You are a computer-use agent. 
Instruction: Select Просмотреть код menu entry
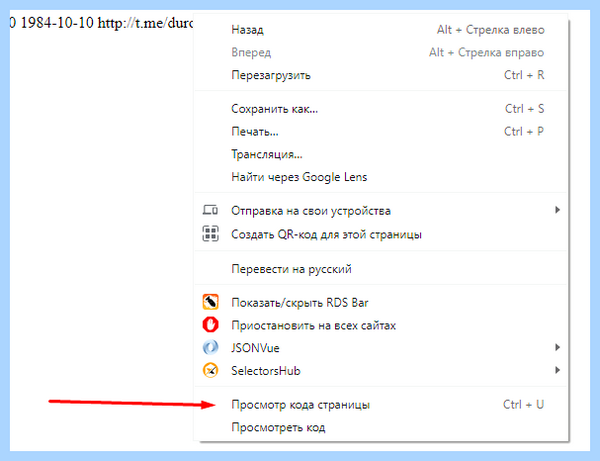381,427
